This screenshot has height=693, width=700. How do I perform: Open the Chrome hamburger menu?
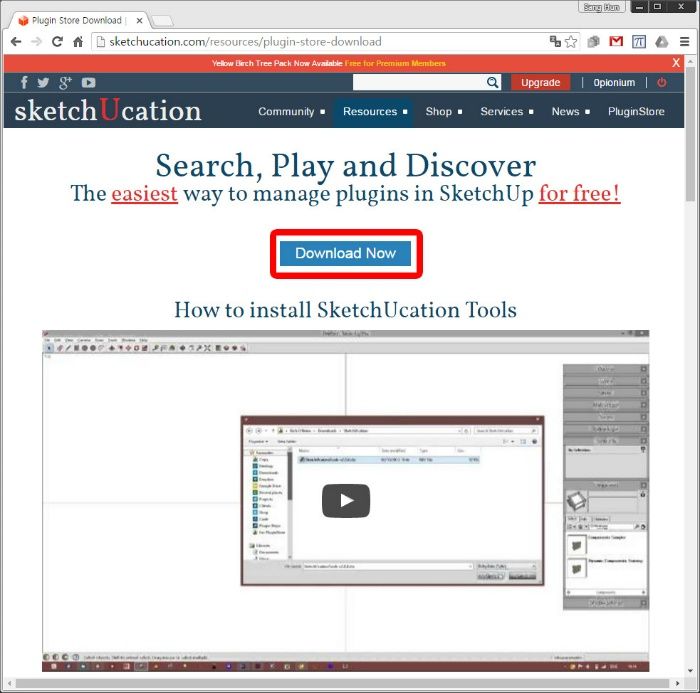(x=684, y=42)
